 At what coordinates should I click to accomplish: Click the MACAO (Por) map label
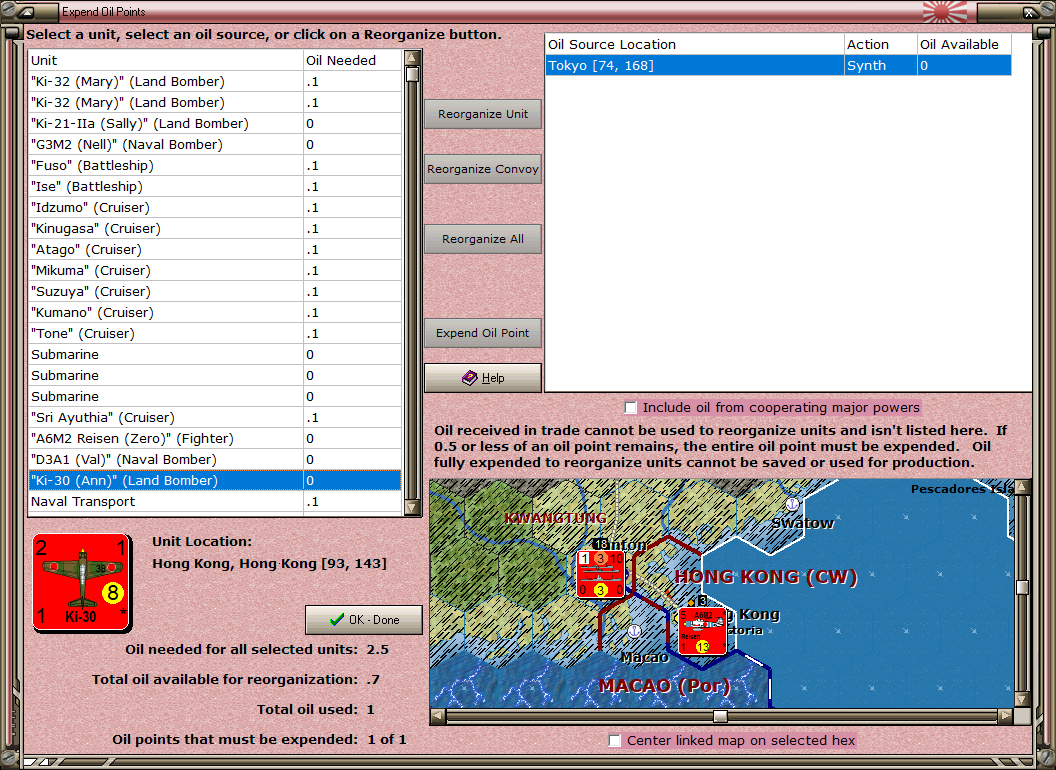click(x=665, y=686)
